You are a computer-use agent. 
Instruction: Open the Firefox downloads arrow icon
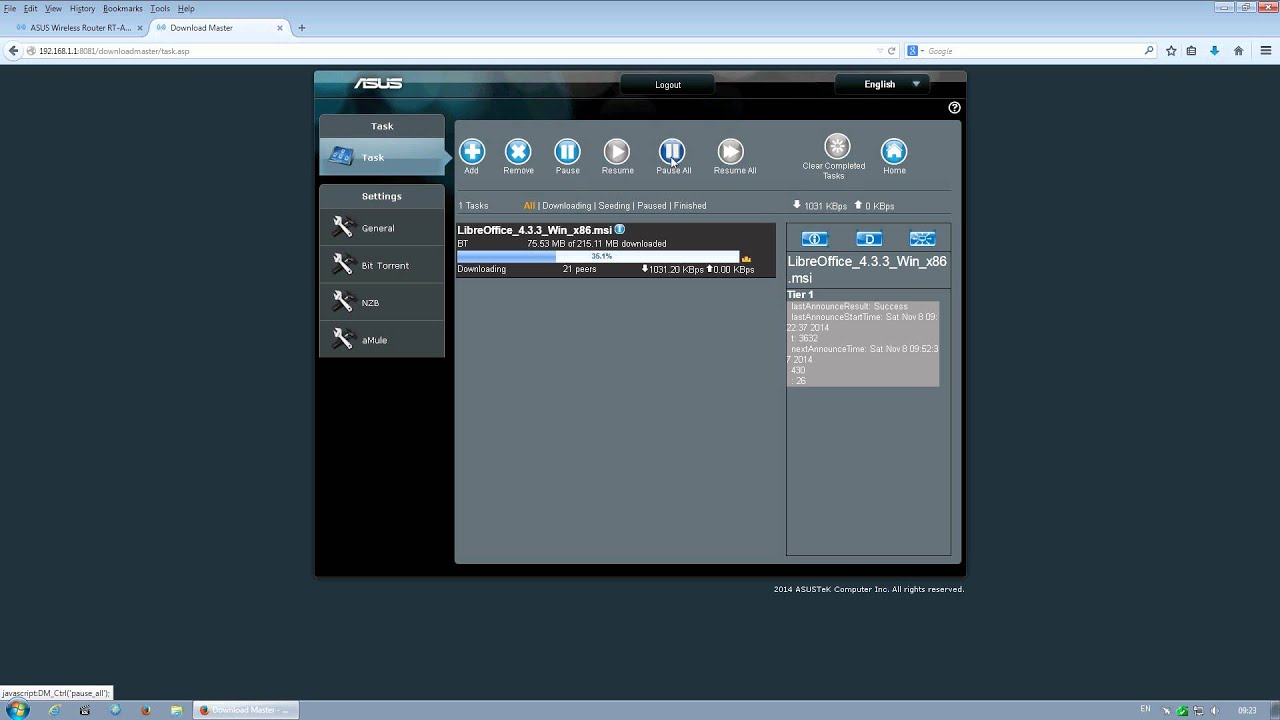coord(1215,51)
